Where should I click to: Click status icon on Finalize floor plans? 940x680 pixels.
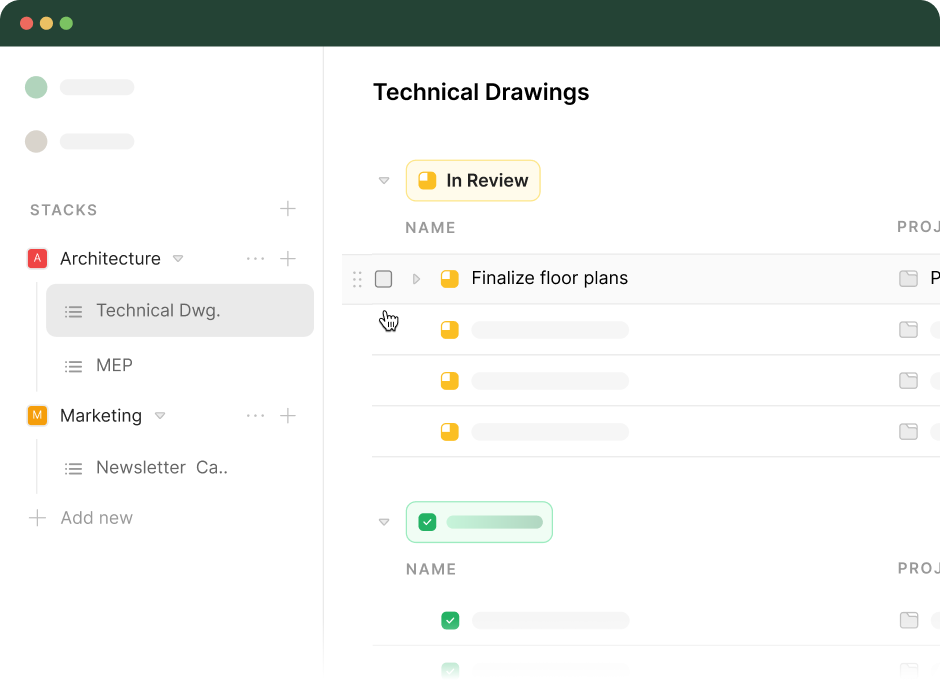point(450,279)
